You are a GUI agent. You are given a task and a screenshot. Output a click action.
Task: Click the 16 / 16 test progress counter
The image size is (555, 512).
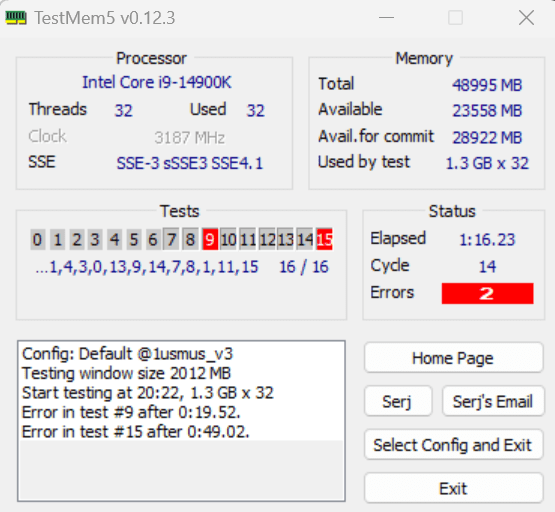(304, 266)
